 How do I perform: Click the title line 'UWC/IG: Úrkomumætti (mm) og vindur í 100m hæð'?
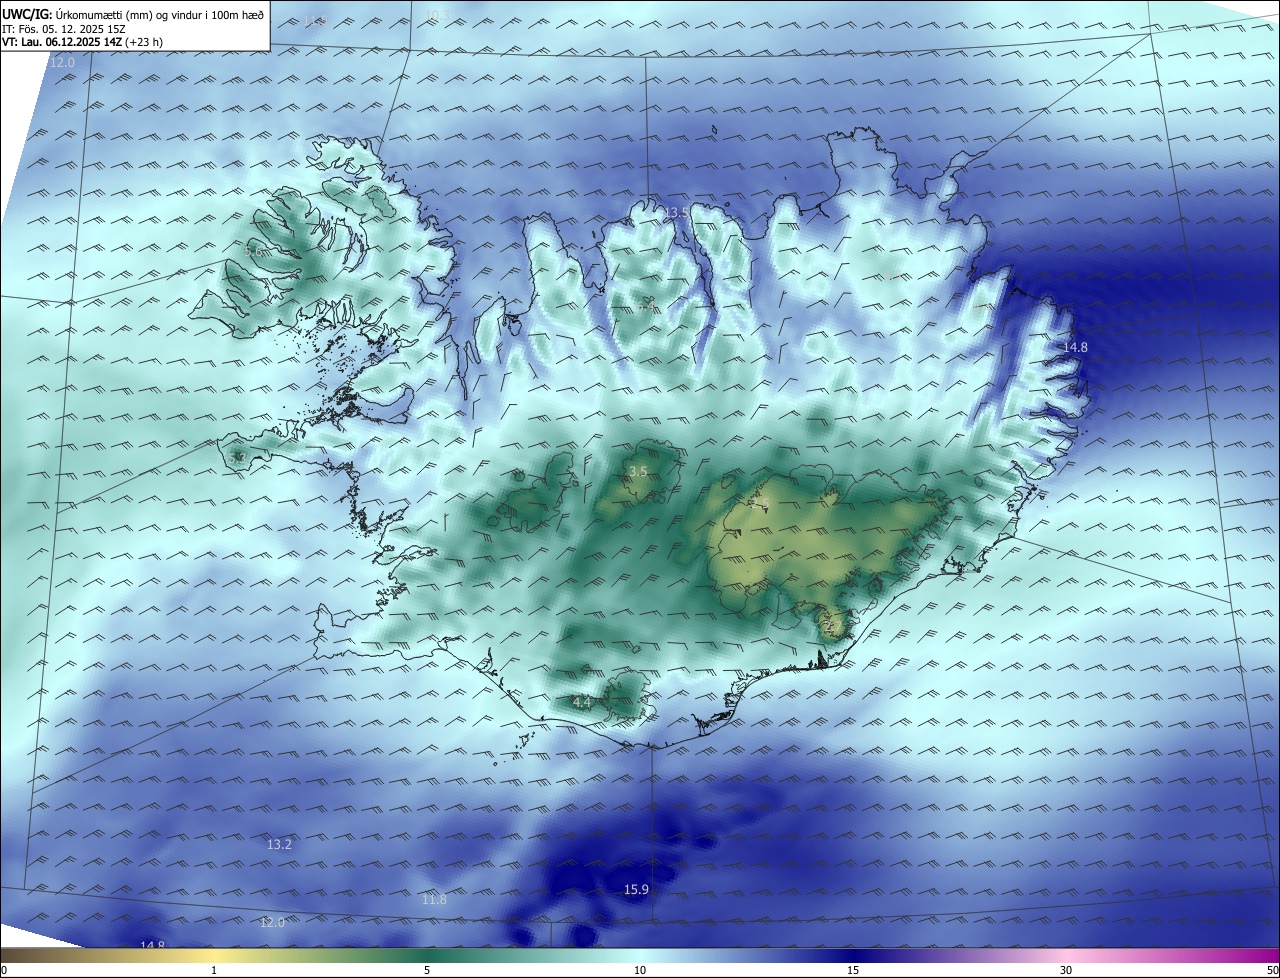[133, 14]
